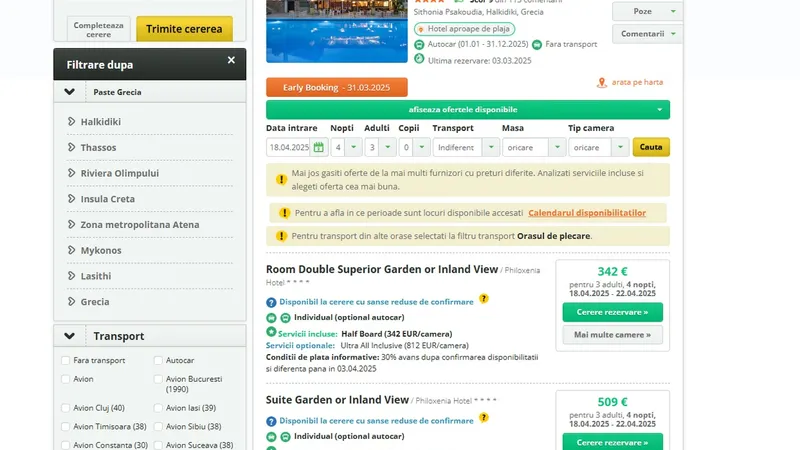Collapse the Paste Grecia filter section
Image resolution: width=800 pixels, height=450 pixels.
pyautogui.click(x=69, y=92)
